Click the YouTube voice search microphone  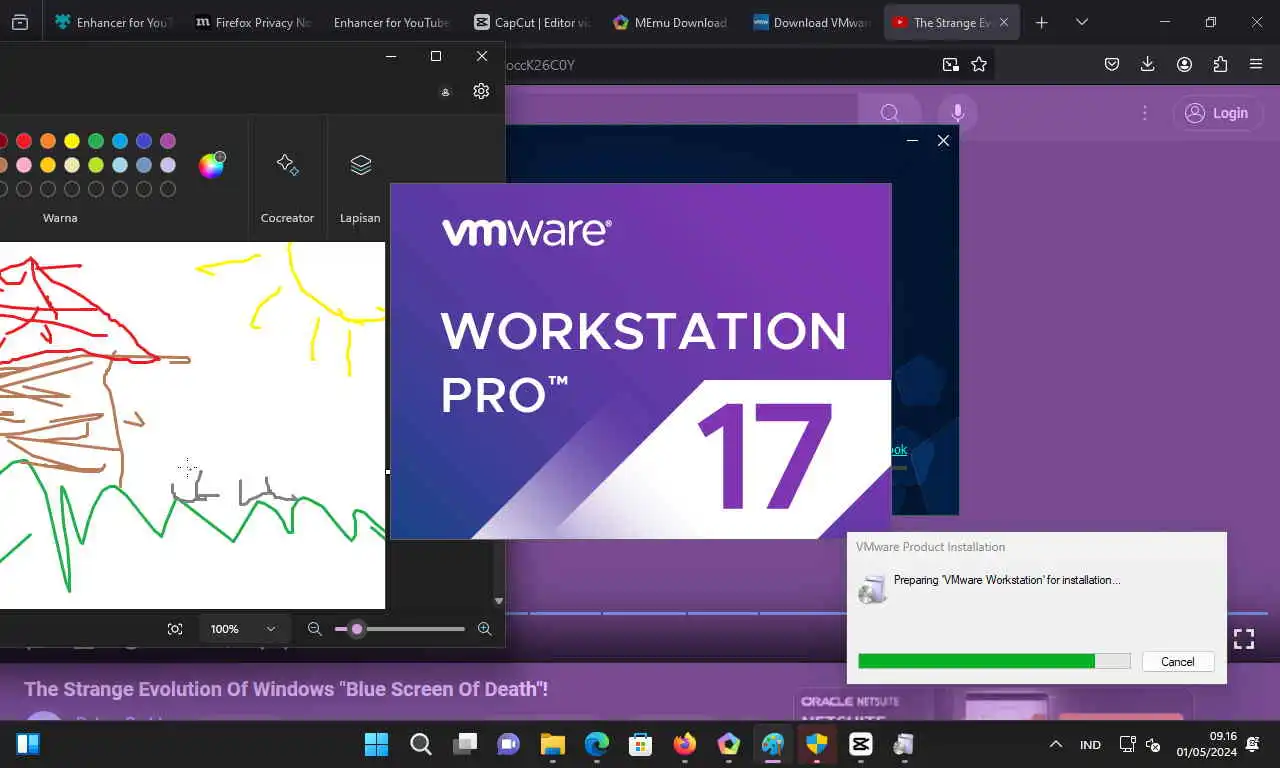[x=957, y=113]
